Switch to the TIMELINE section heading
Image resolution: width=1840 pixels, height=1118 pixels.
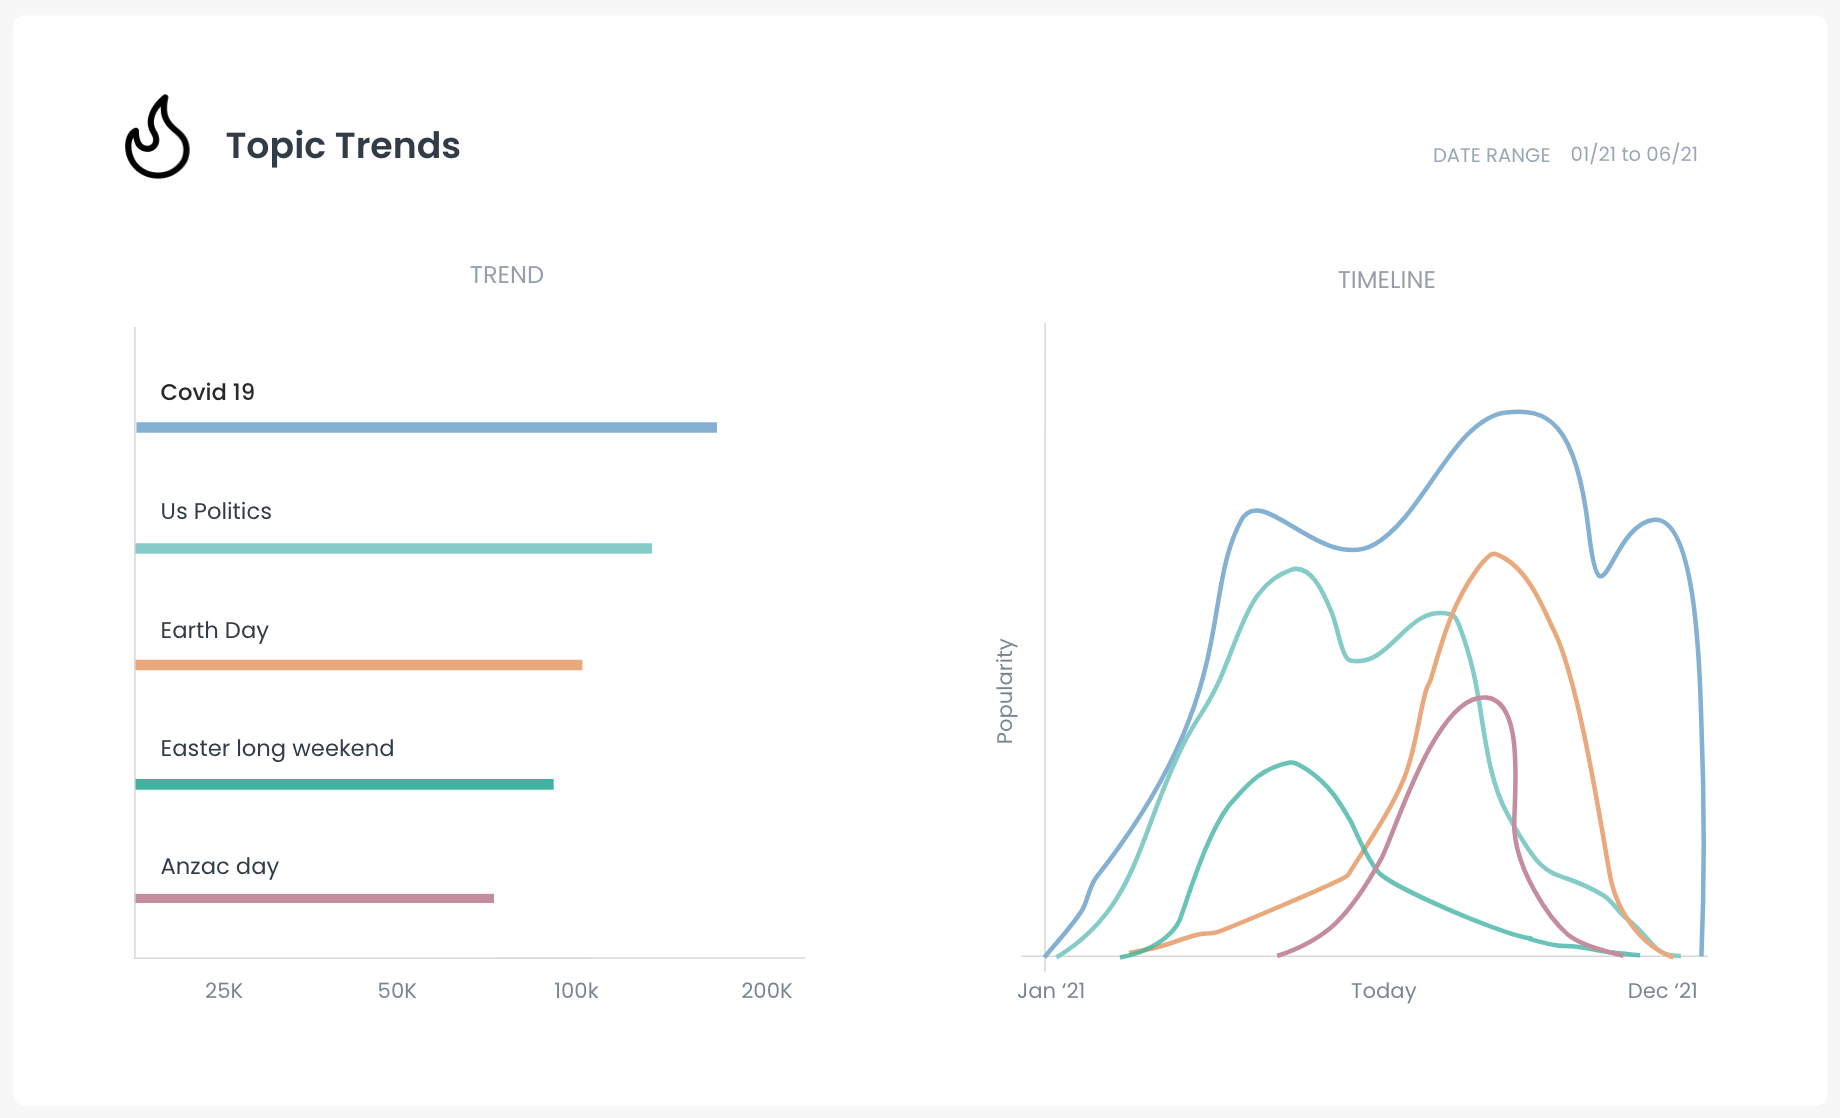(1386, 280)
